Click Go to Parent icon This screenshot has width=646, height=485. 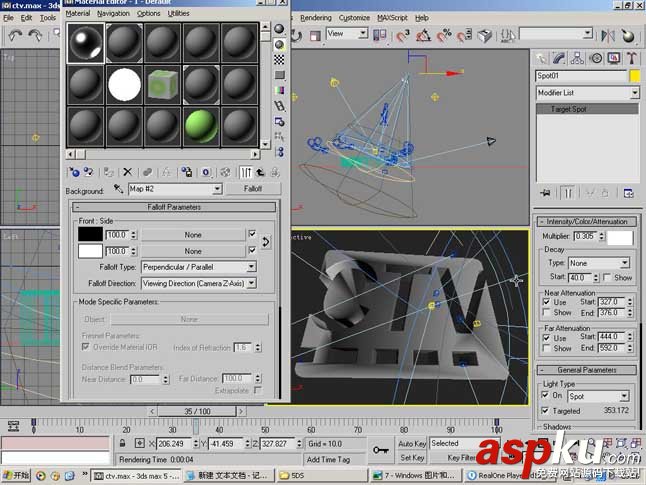tap(260, 172)
